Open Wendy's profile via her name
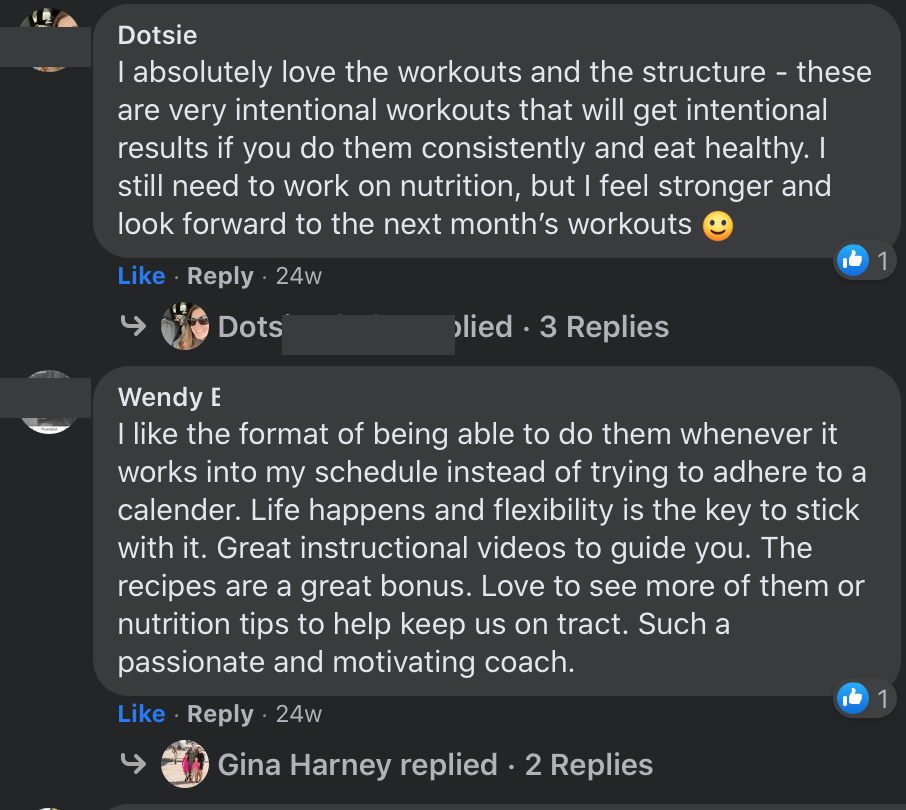The image size is (906, 810). tap(169, 397)
